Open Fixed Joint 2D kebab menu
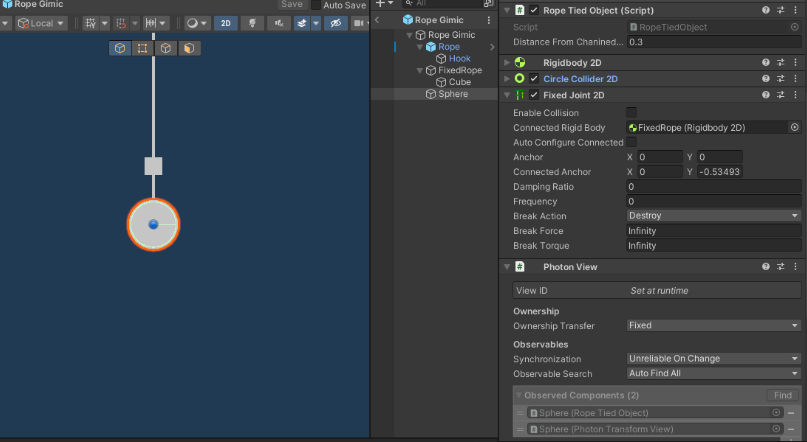 click(796, 95)
